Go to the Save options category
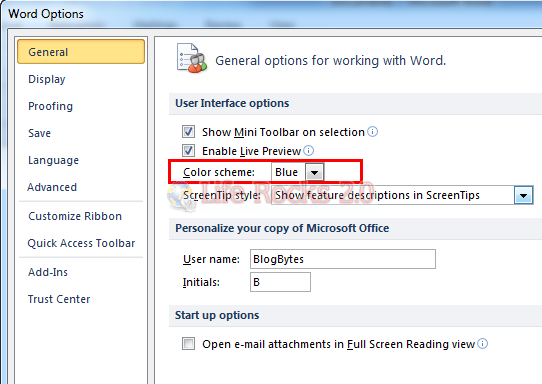 tap(39, 133)
